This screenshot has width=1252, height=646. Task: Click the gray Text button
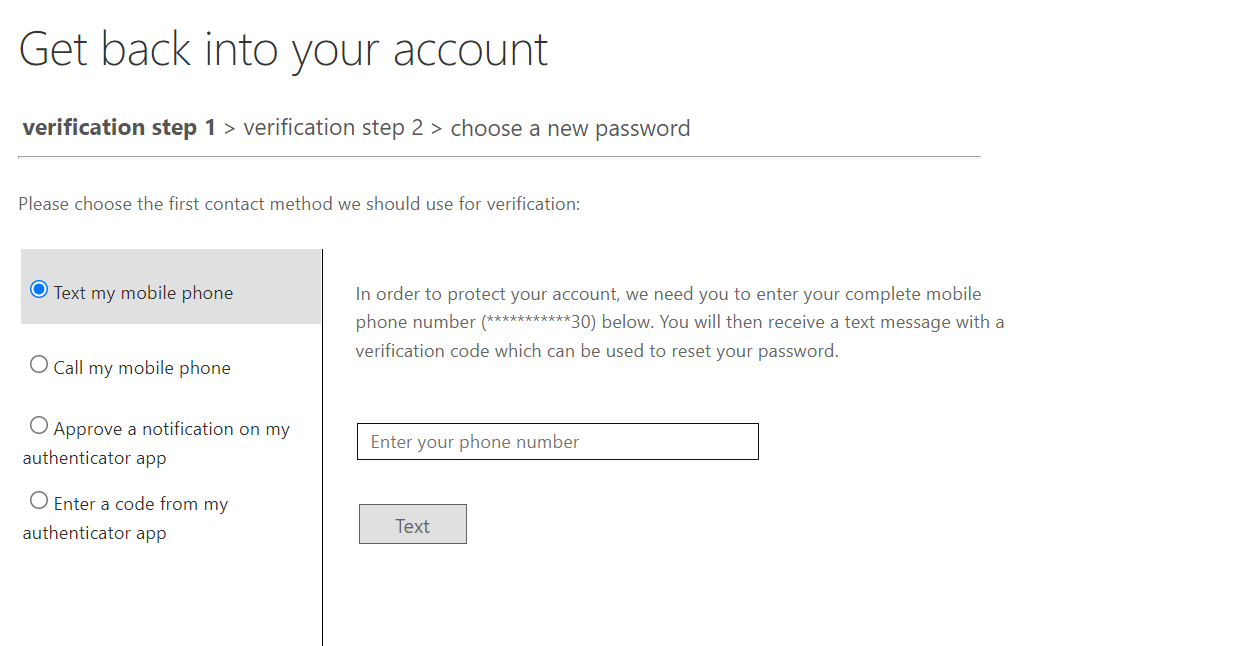point(413,525)
